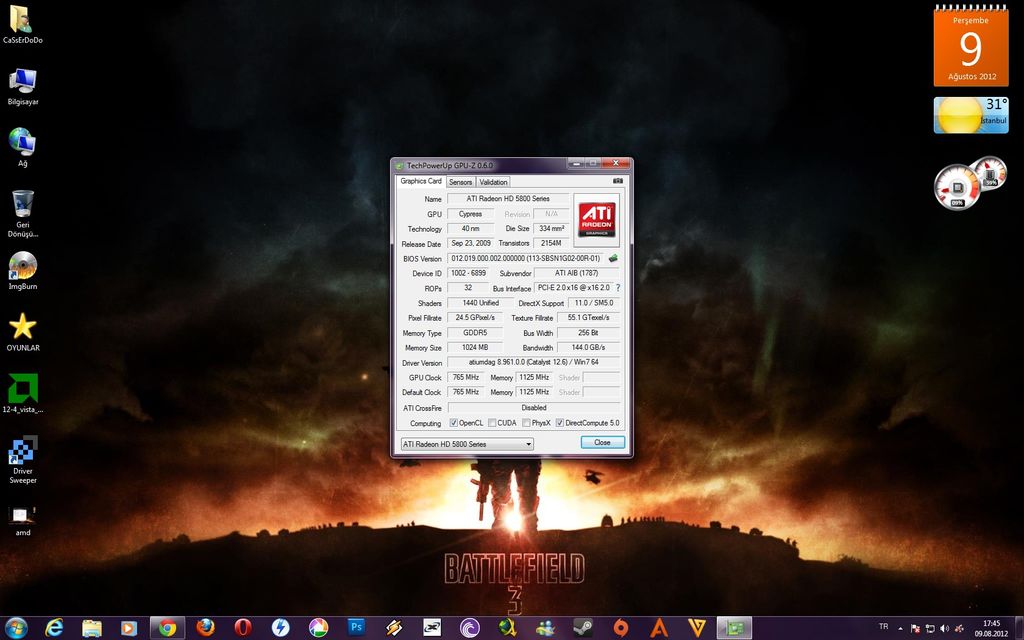Select the amd desktop icon
Image resolution: width=1024 pixels, height=640 pixels.
point(23,521)
